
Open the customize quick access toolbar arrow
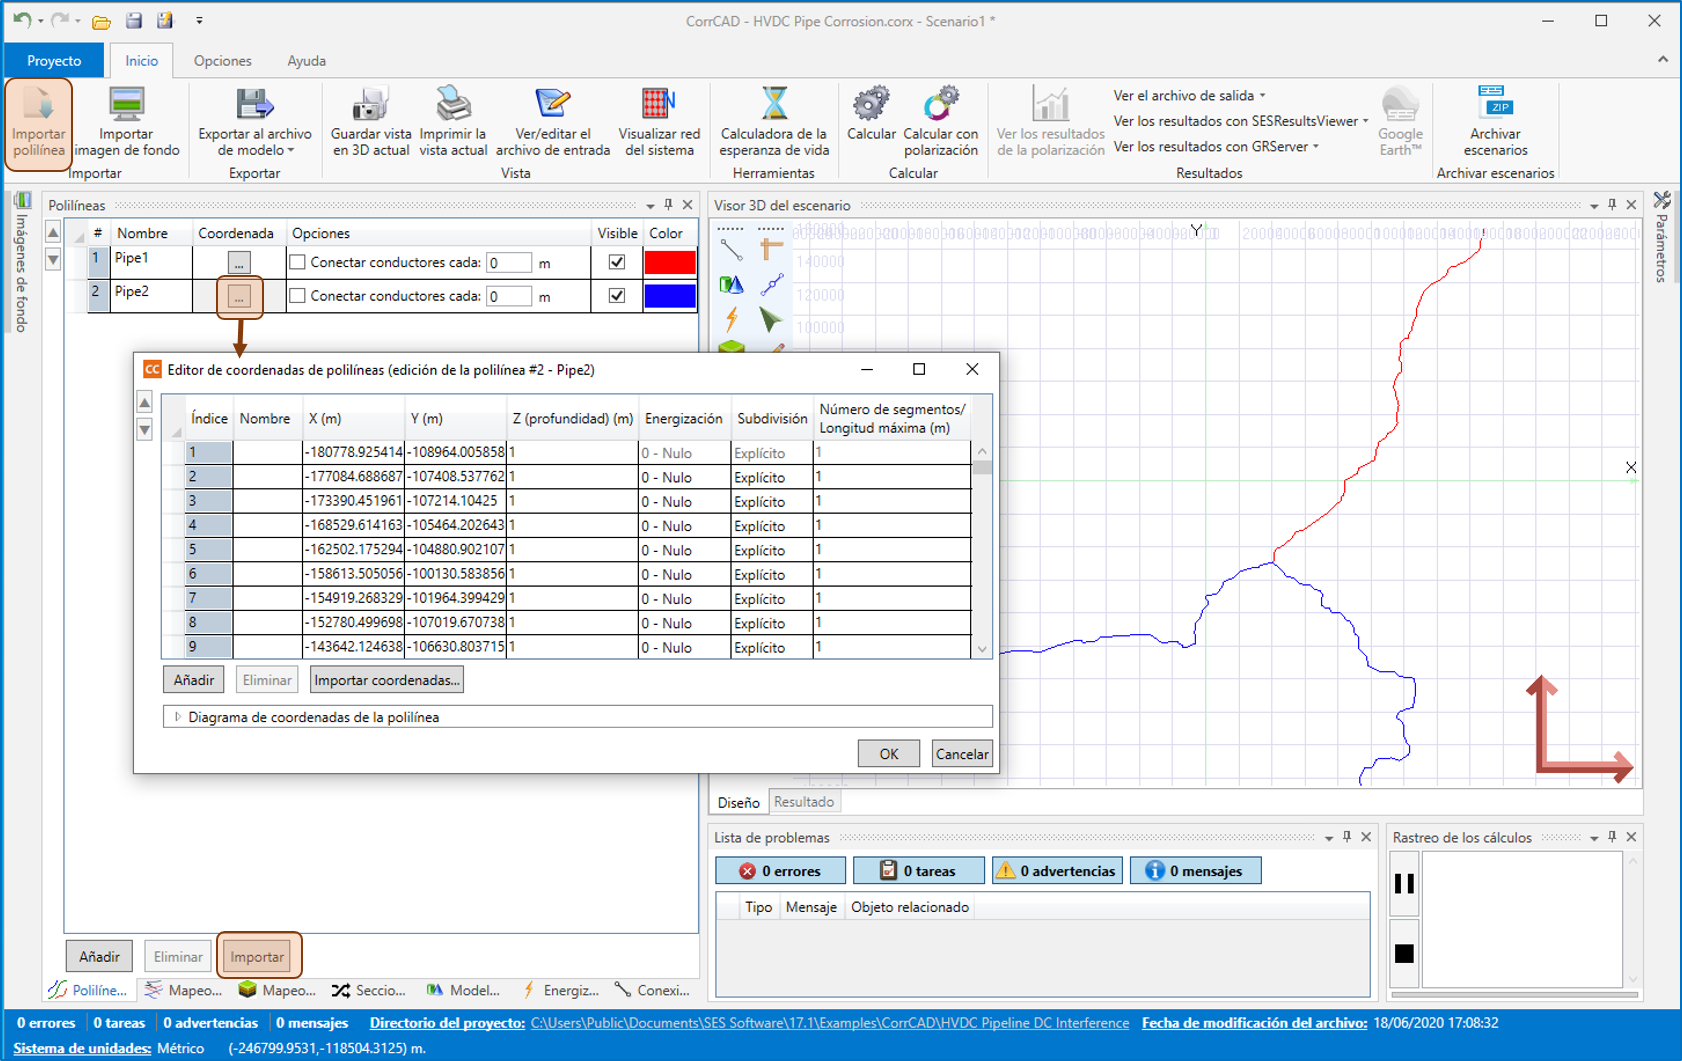[199, 21]
